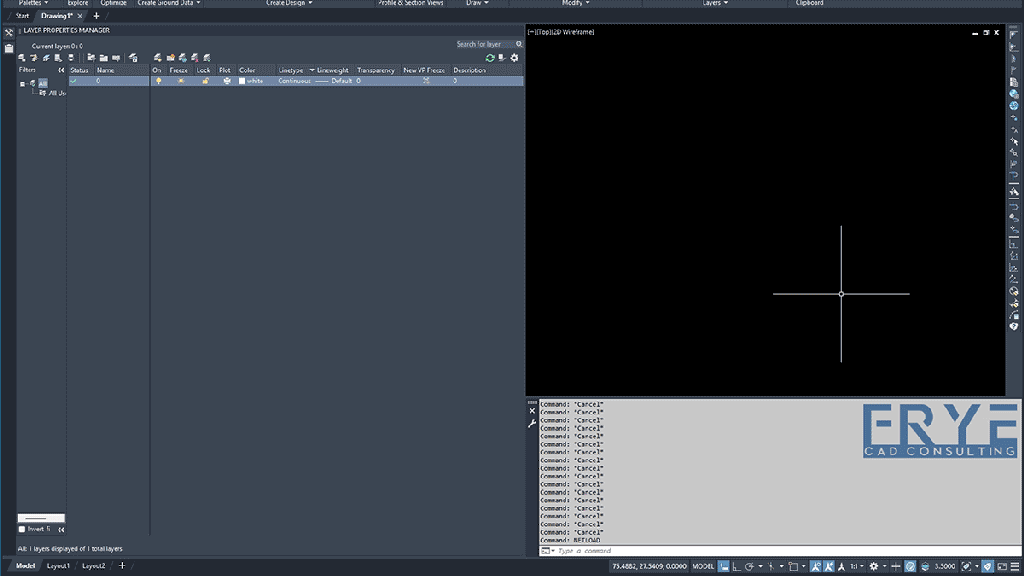Image resolution: width=1024 pixels, height=576 pixels.
Task: Click the white color swatch of layer 0
Action: point(242,81)
